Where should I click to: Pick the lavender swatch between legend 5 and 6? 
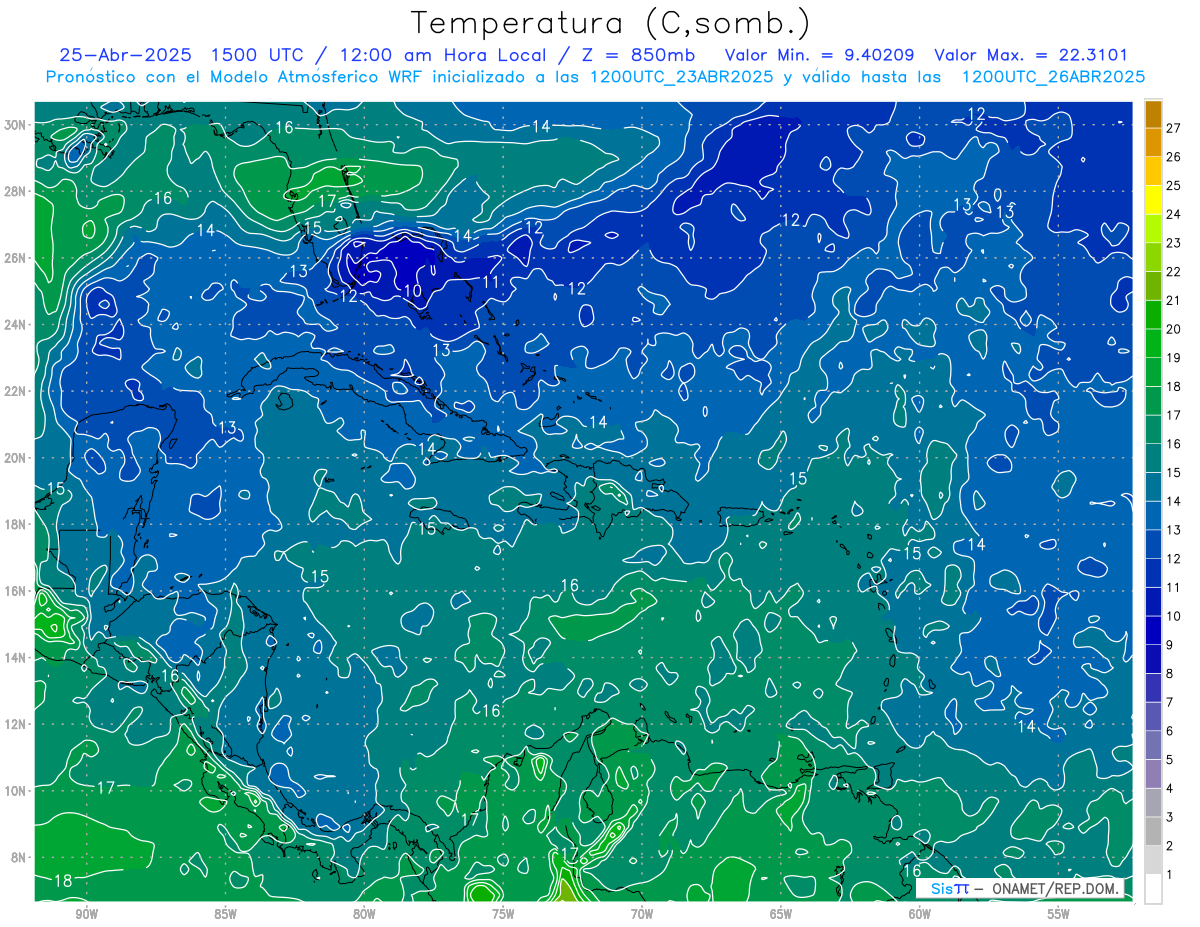click(x=1153, y=746)
